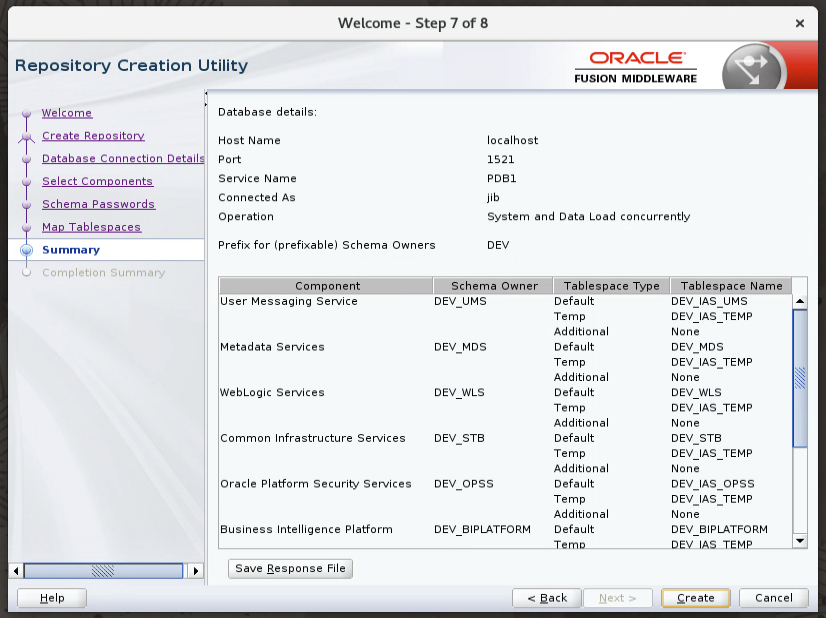This screenshot has width=826, height=618.
Task: Click Save Response File button
Action: pos(290,568)
